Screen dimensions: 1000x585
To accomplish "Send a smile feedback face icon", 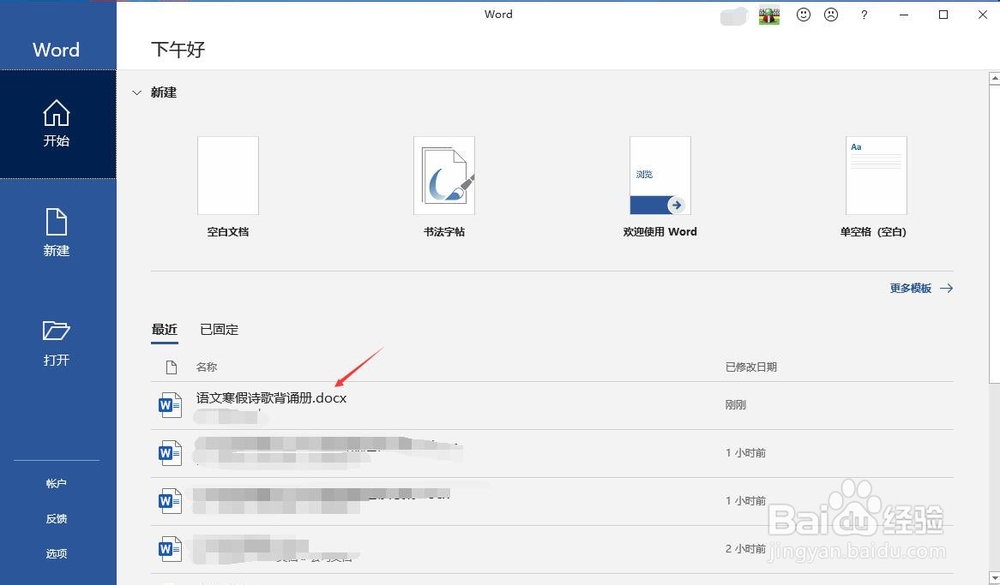I will [x=804, y=15].
